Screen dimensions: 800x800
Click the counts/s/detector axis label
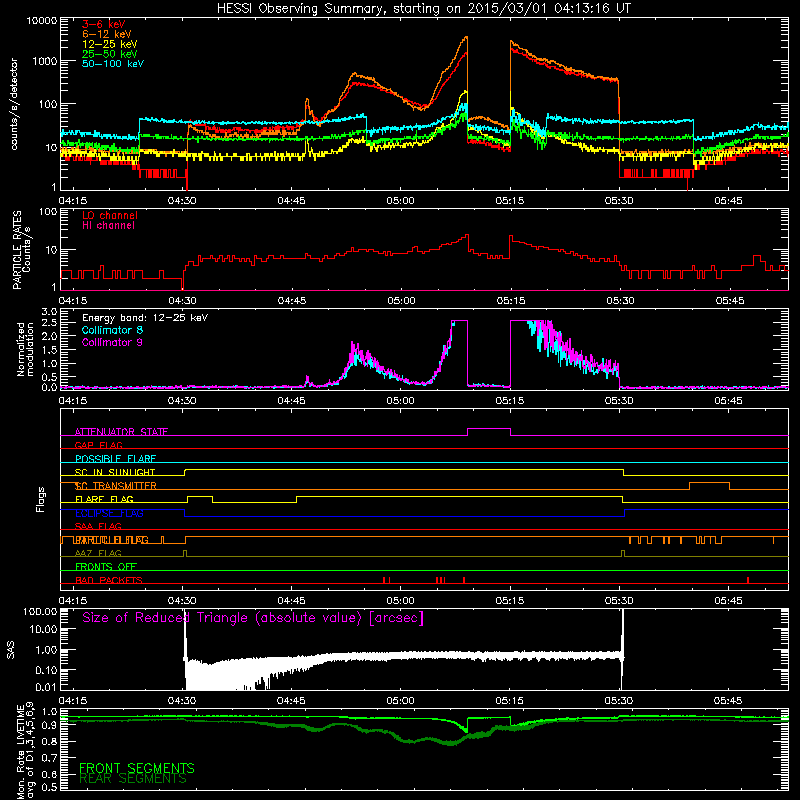click(x=14, y=104)
